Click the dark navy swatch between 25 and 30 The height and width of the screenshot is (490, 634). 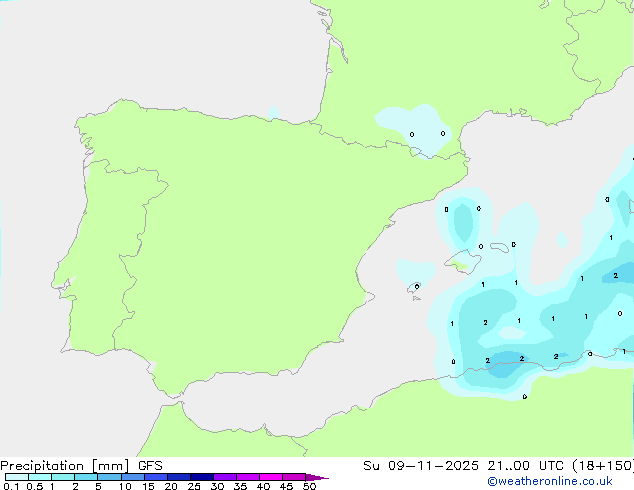[x=202, y=477]
